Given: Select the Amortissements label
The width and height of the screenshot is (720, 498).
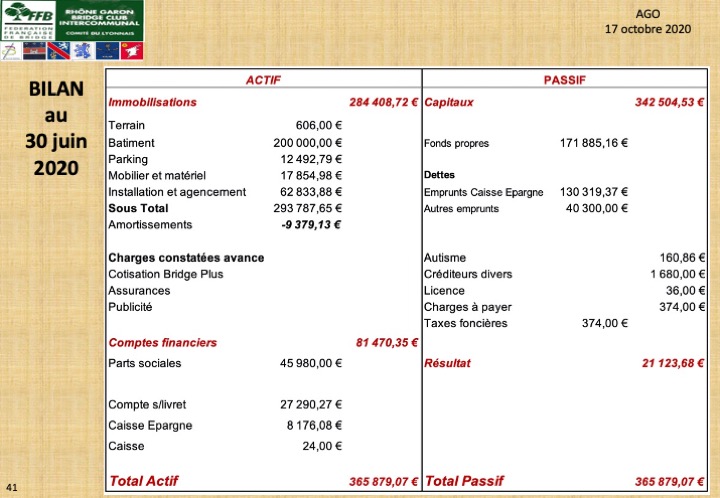Looking at the screenshot, I should point(150,224).
